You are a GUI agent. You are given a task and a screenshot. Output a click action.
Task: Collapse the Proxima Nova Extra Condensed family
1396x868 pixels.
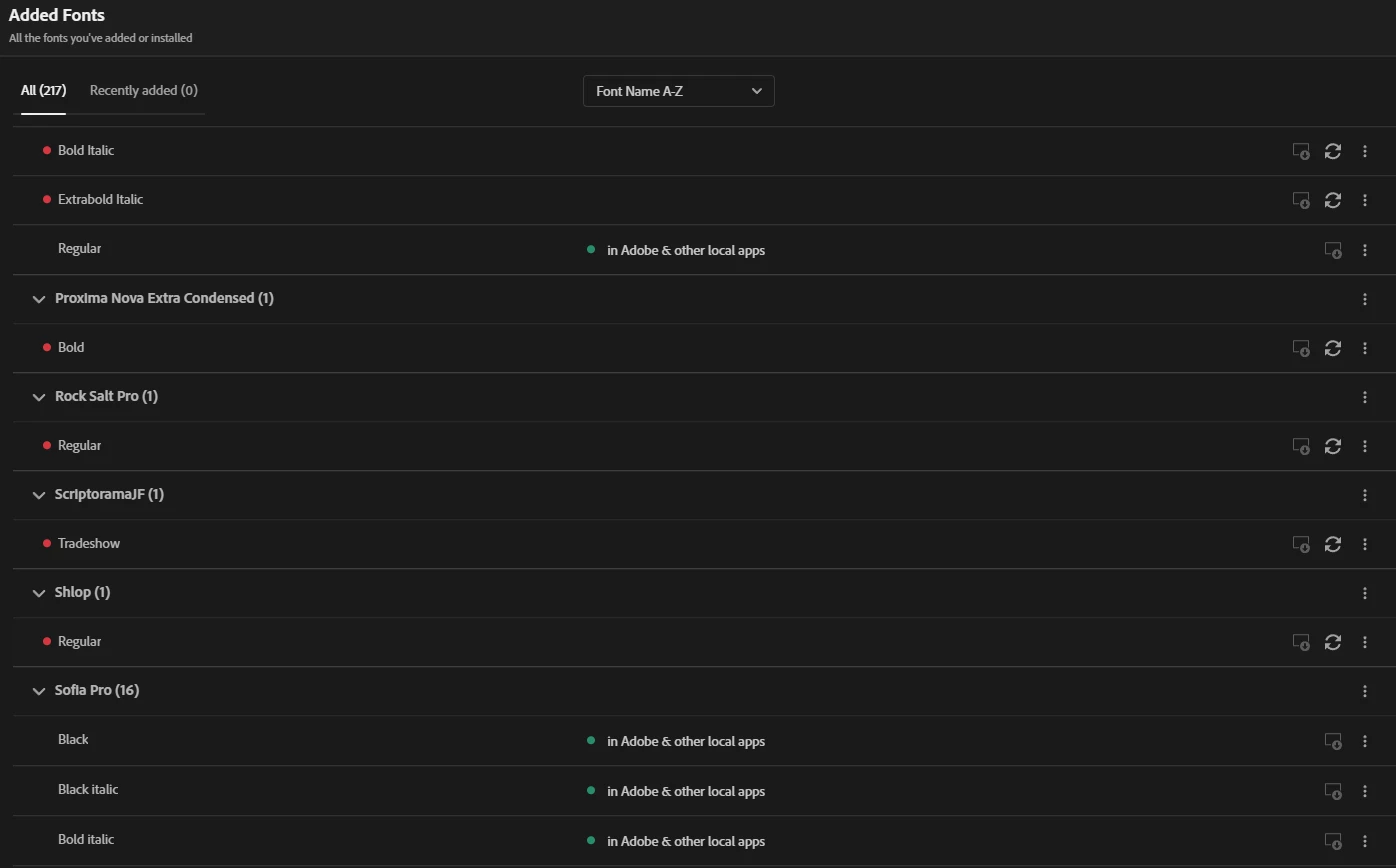click(x=39, y=299)
